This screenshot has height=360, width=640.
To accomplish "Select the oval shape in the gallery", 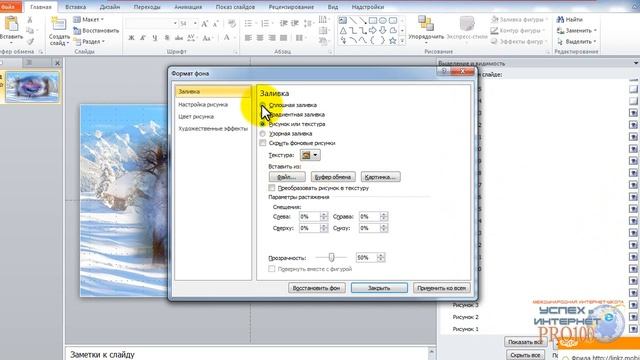I will point(383,20).
